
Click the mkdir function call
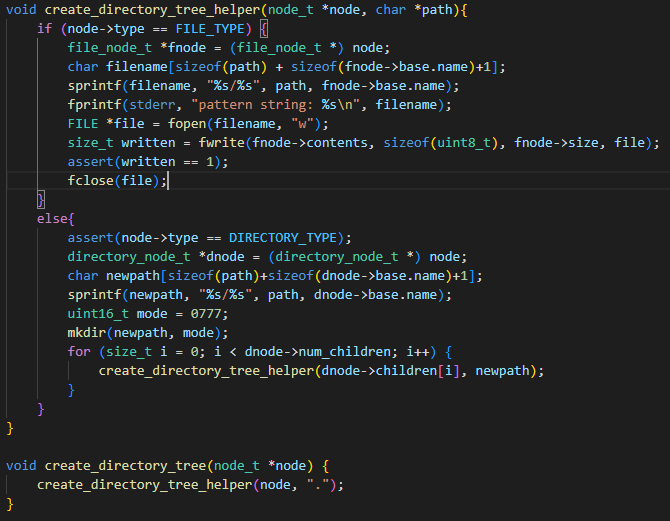(87, 332)
